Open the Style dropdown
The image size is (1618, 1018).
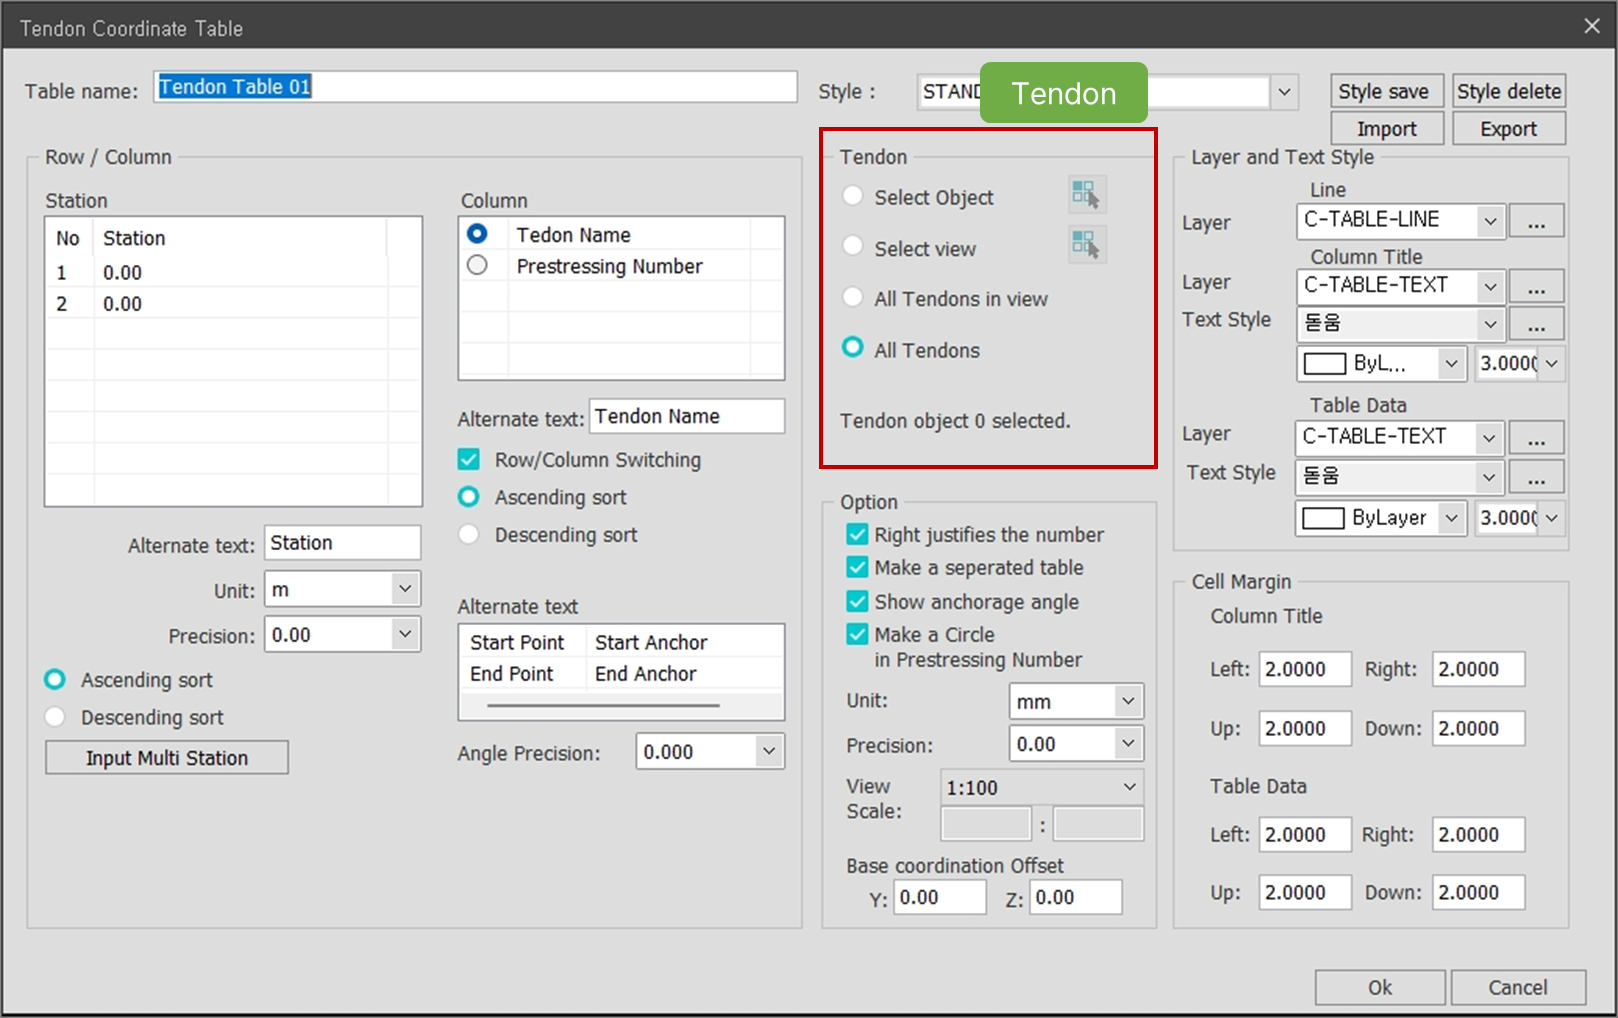coord(1284,92)
